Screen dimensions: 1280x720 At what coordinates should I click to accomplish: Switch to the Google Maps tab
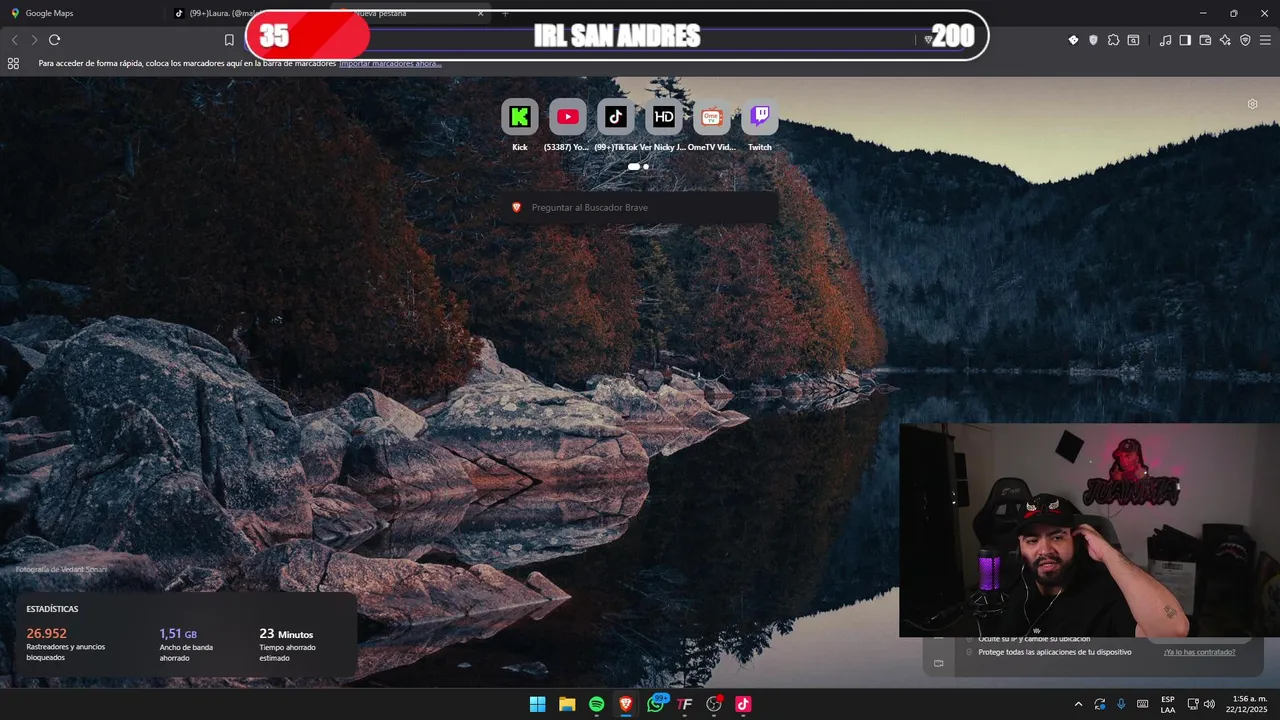tap(80, 13)
